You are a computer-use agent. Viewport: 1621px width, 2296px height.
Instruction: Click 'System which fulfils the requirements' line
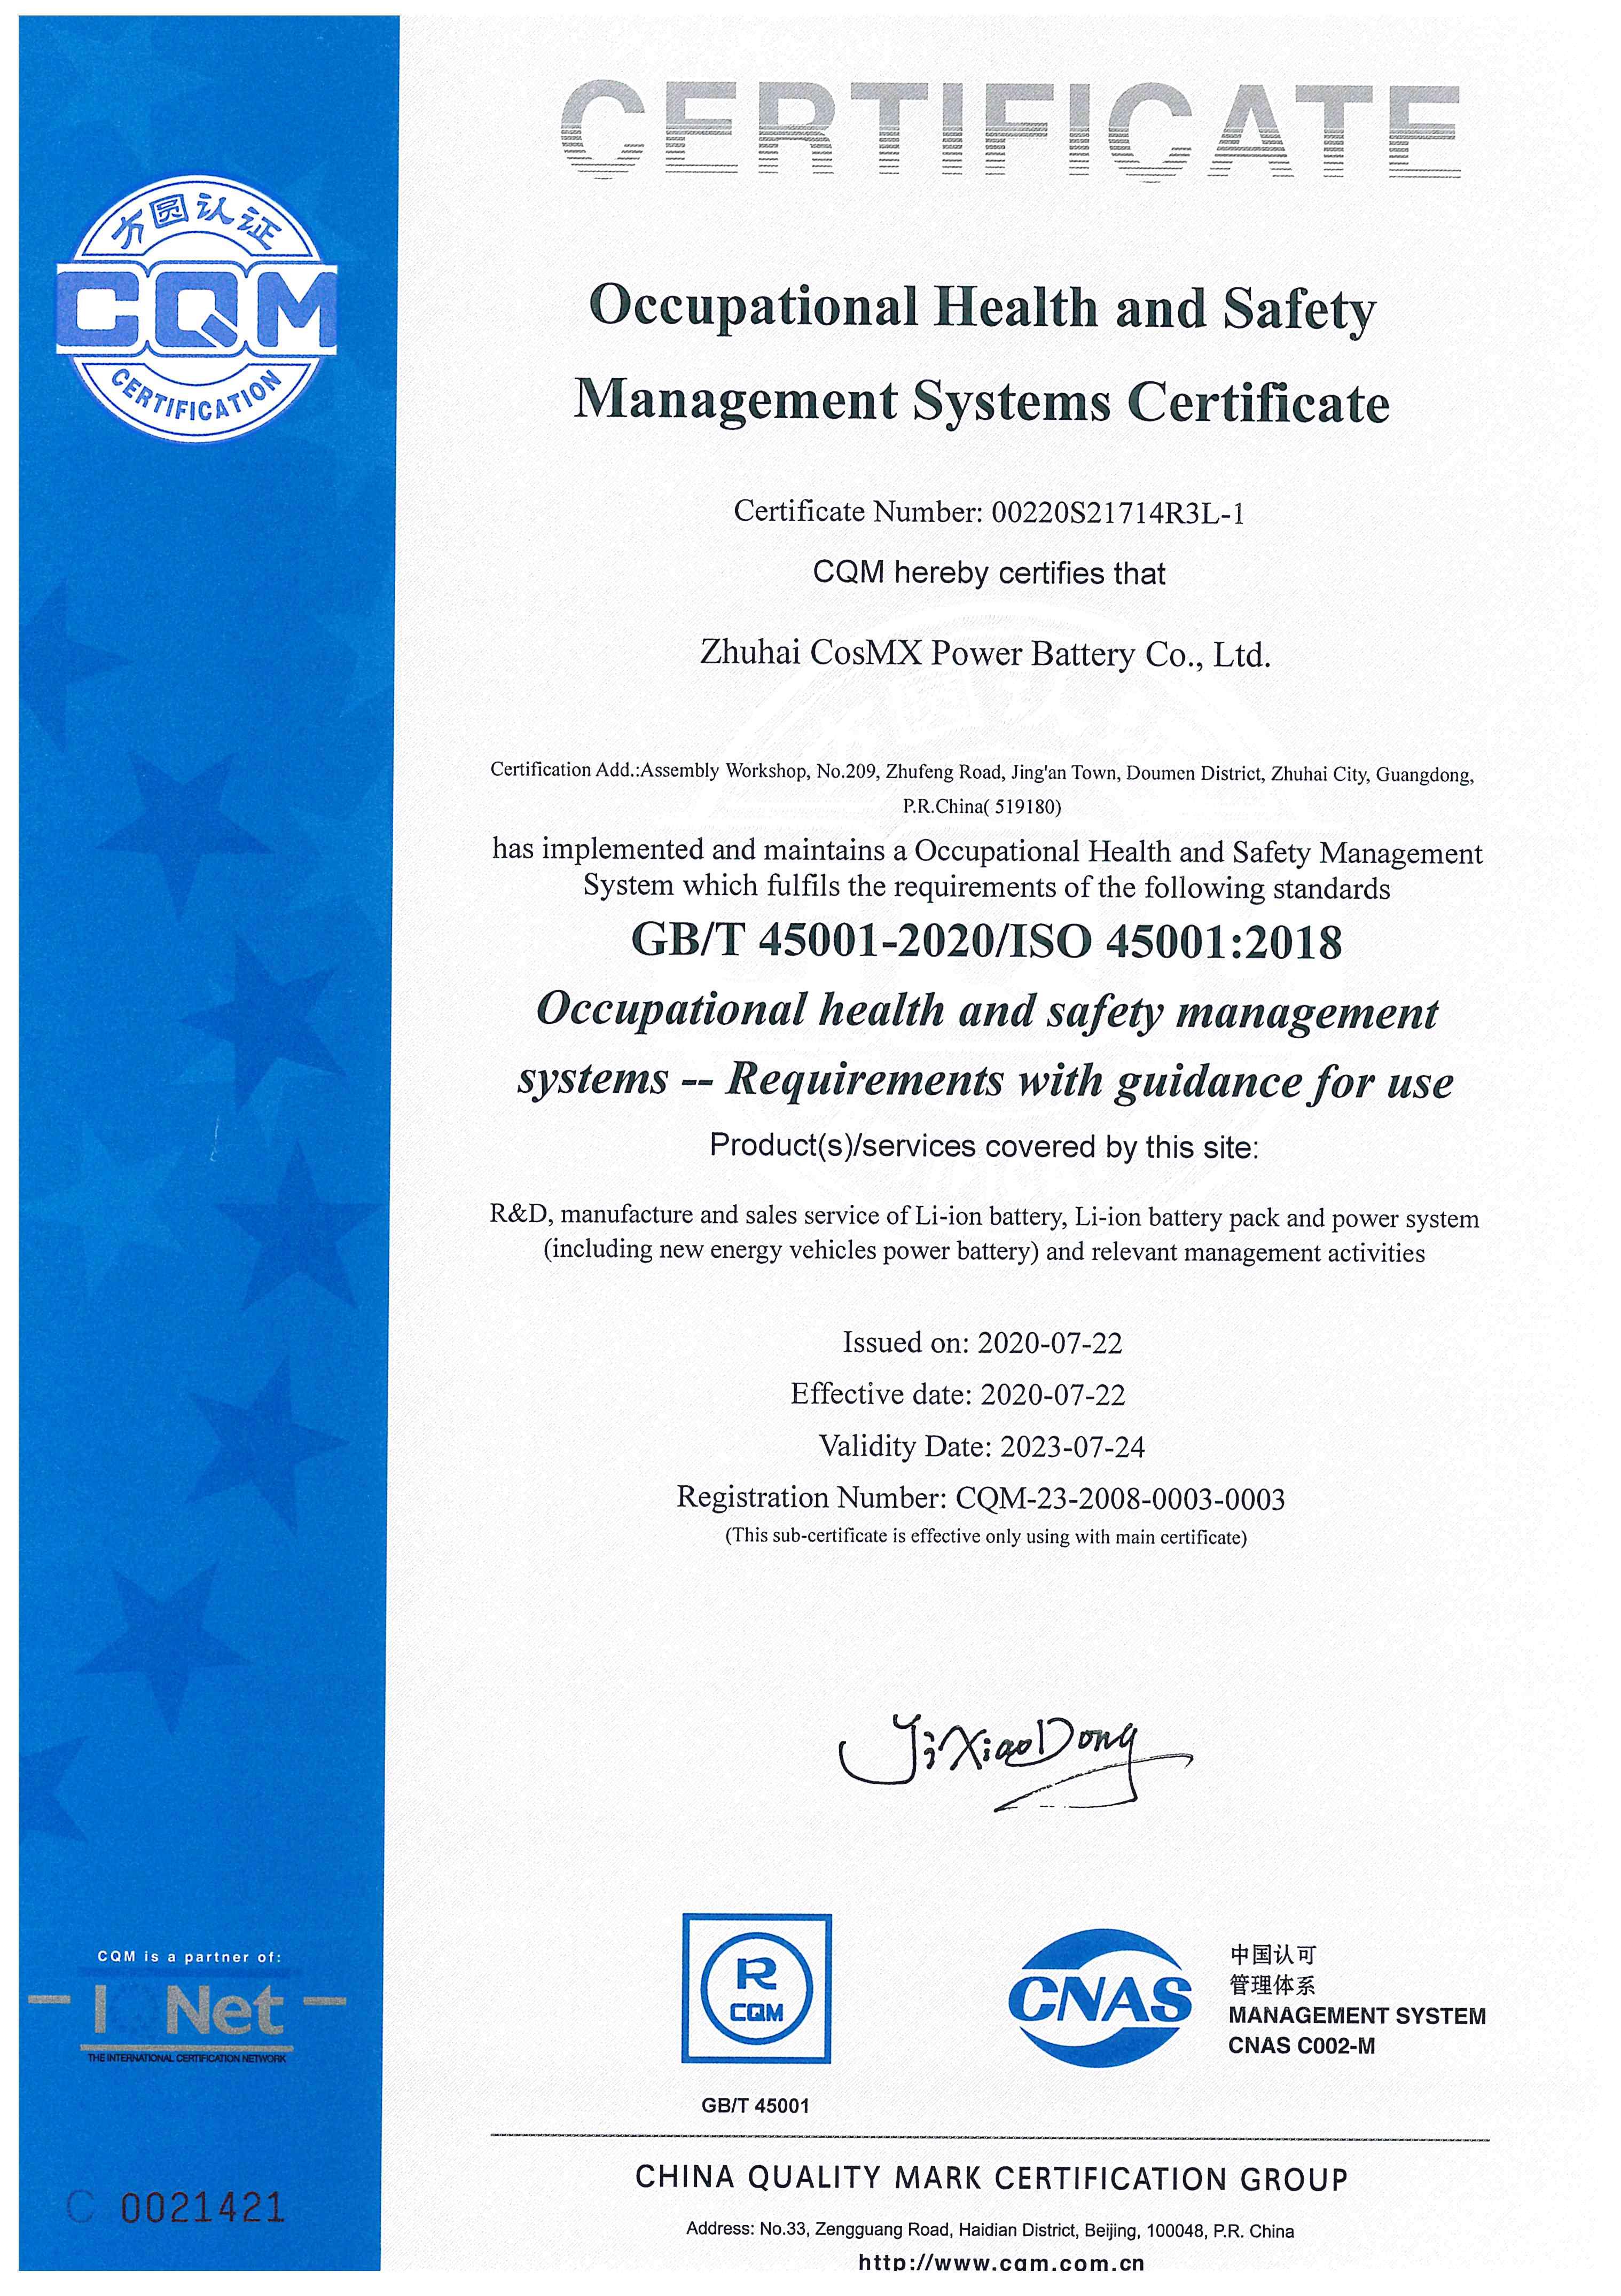click(x=987, y=887)
